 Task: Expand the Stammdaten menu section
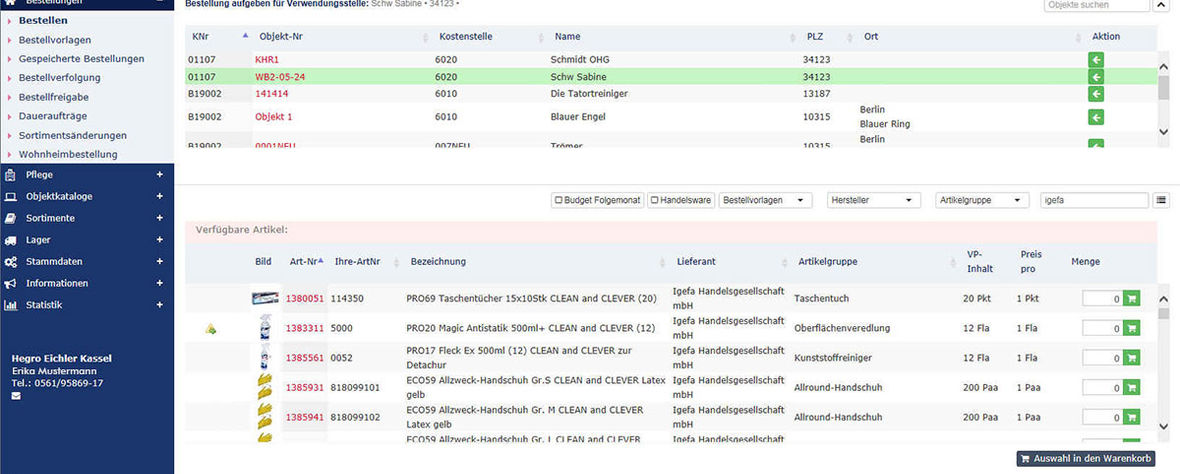coord(160,262)
